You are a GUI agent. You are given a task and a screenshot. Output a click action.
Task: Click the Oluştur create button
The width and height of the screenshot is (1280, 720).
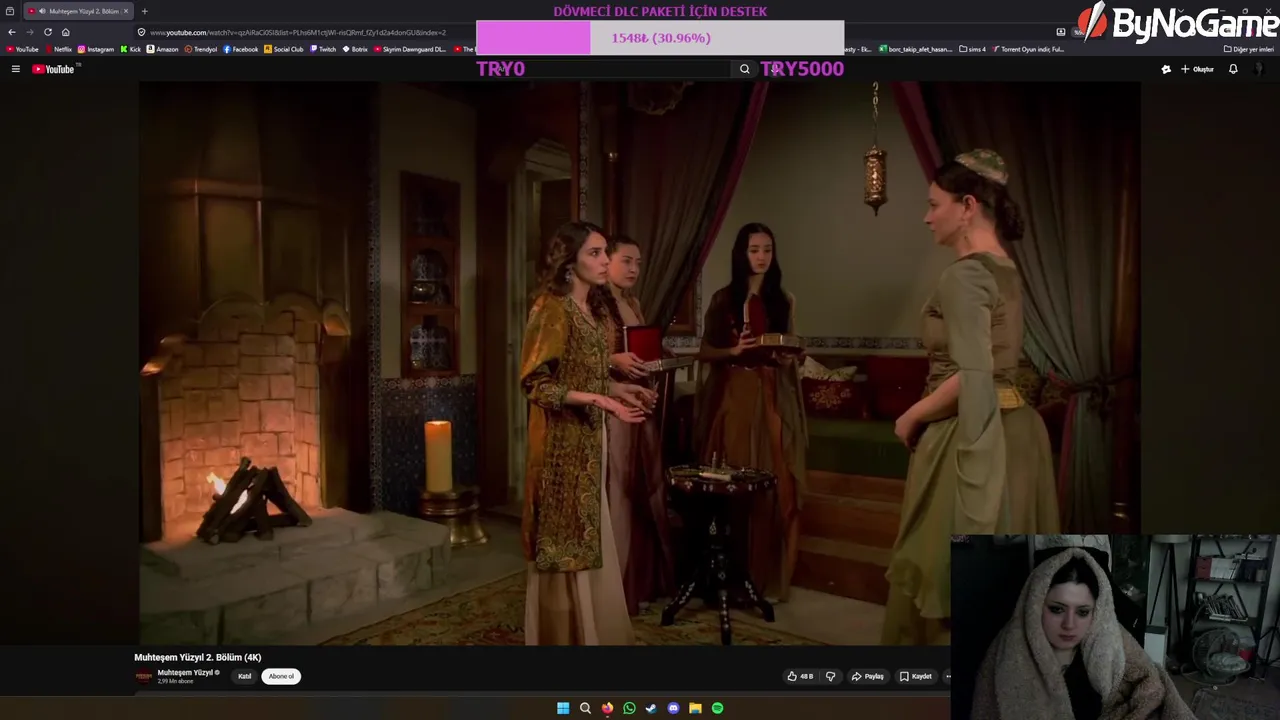(x=1197, y=69)
